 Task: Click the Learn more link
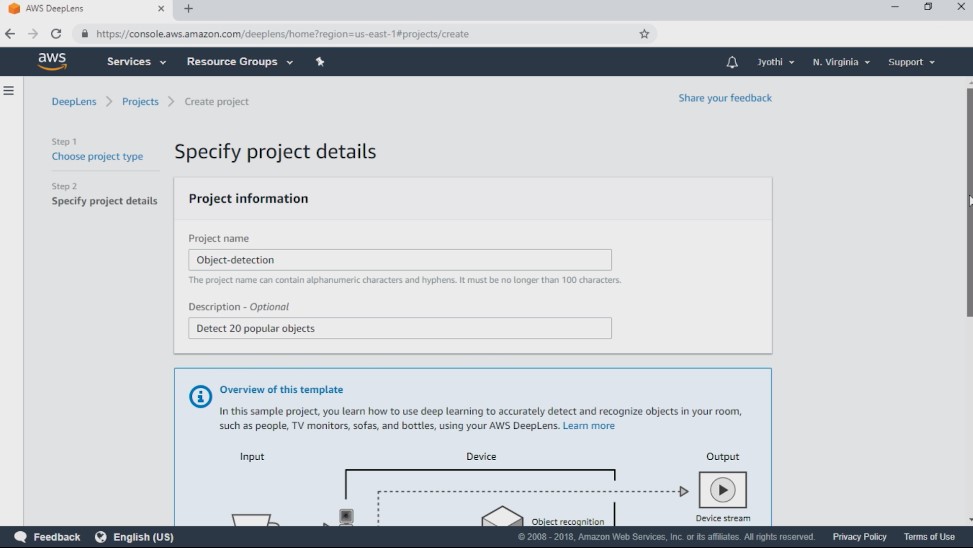588,426
